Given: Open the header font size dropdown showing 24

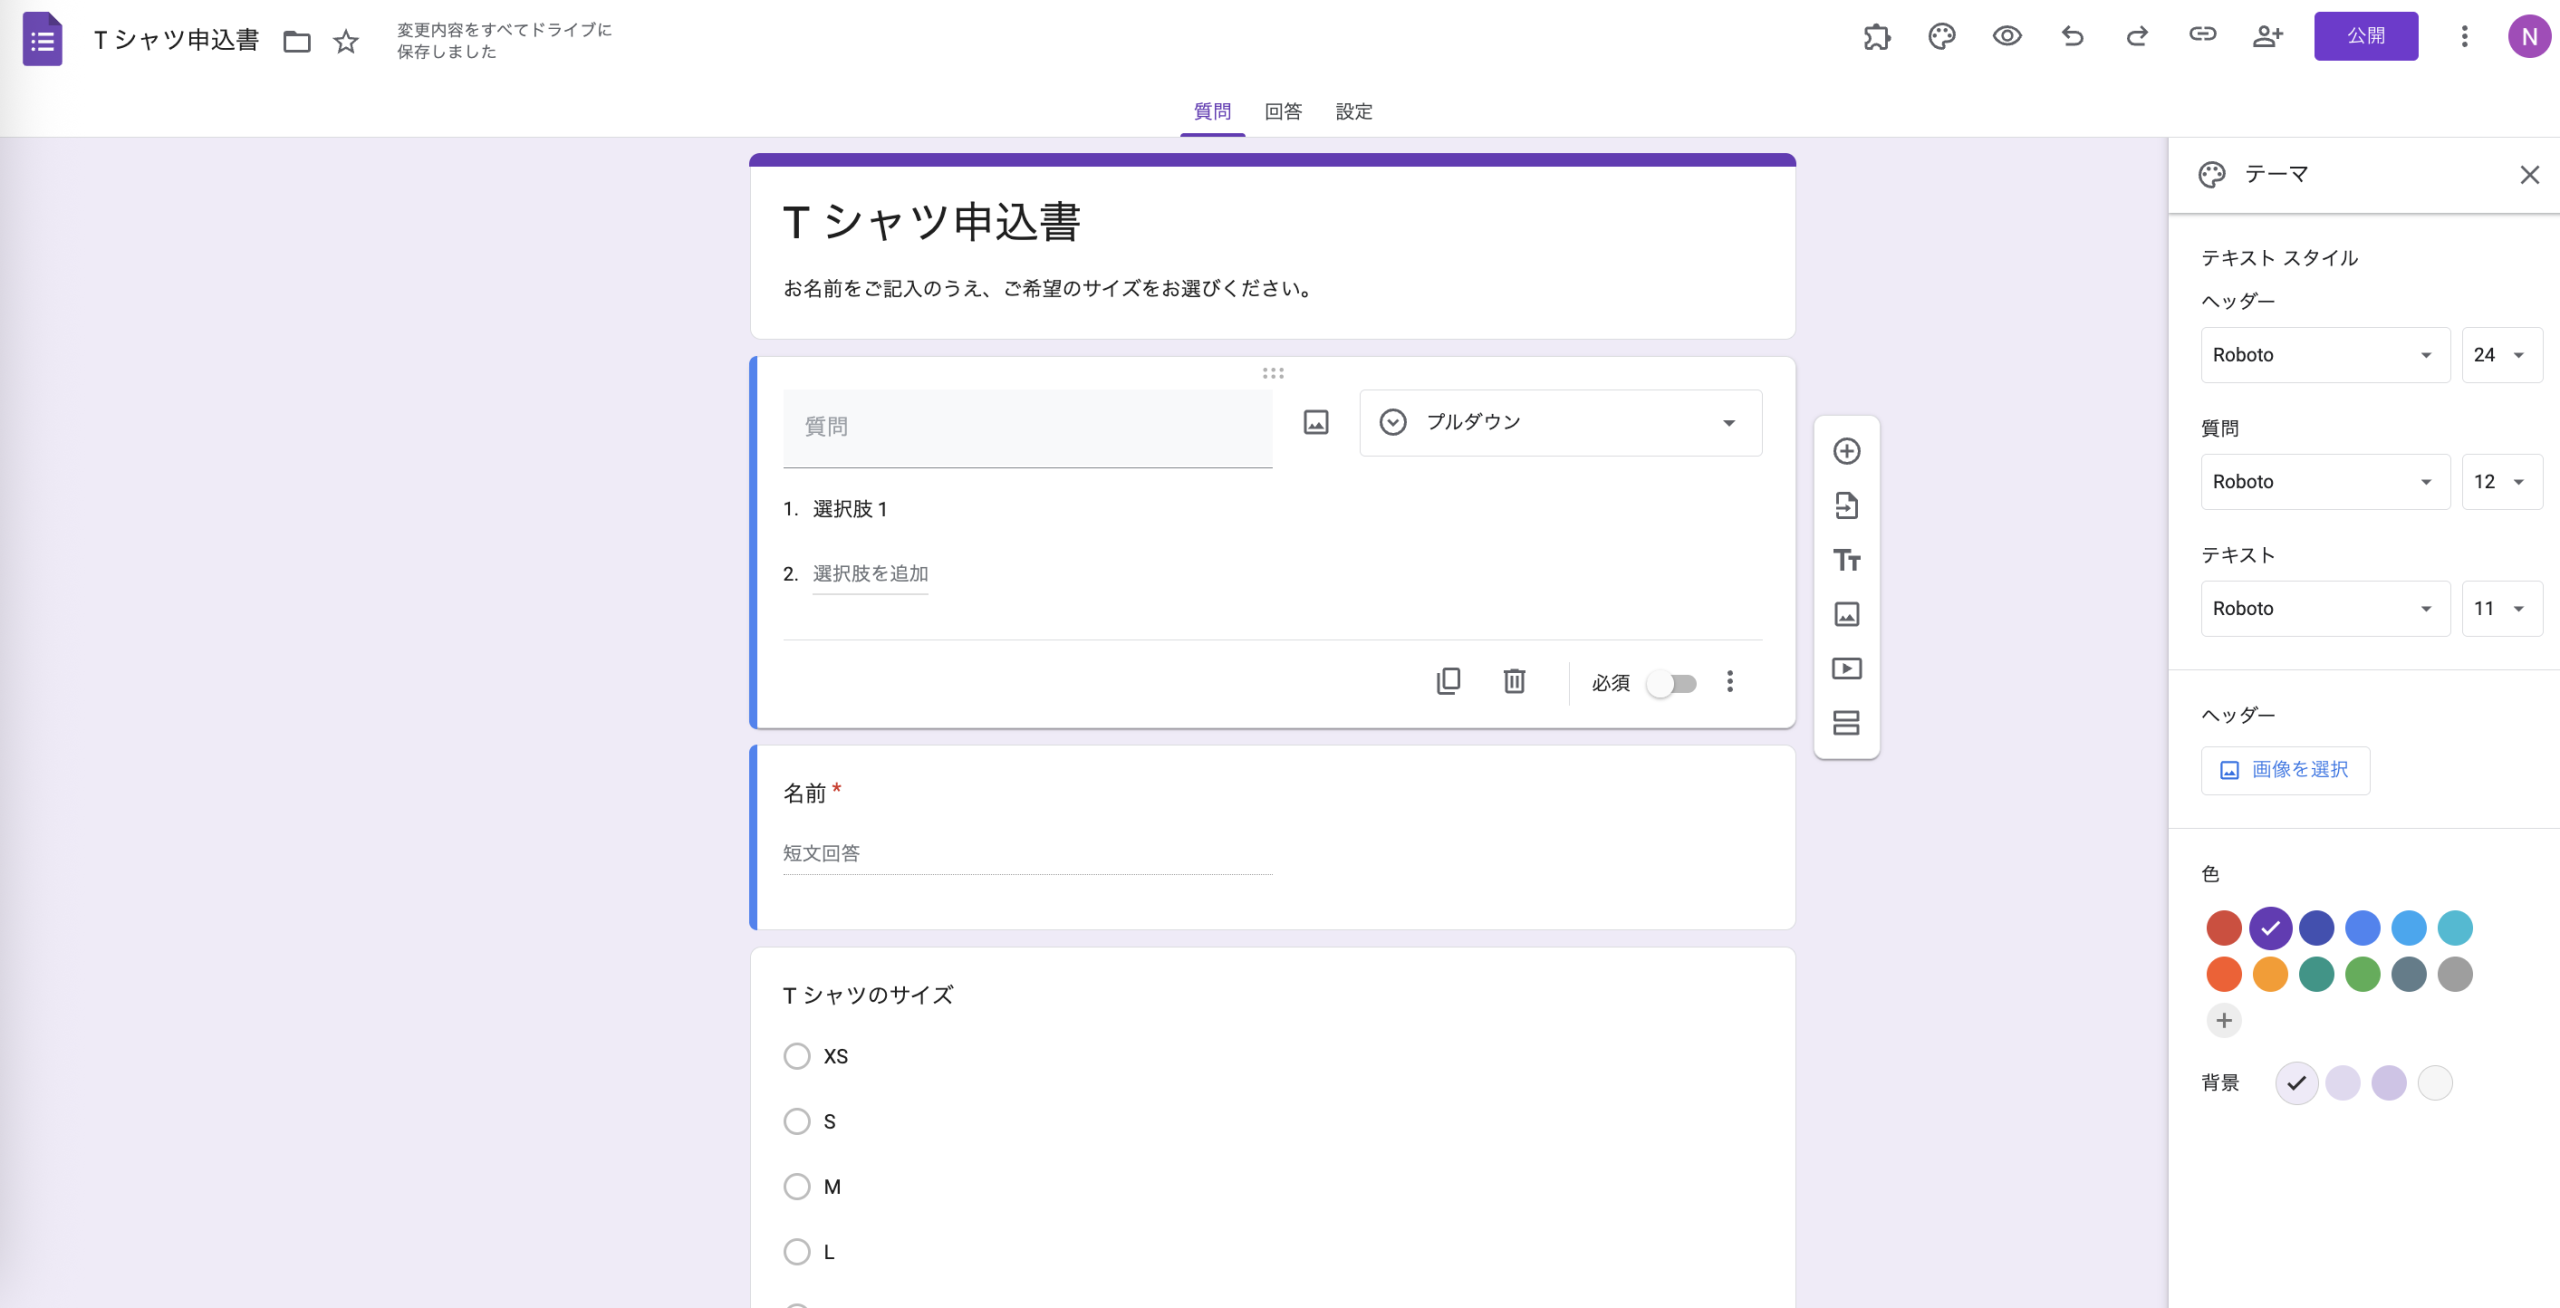Looking at the screenshot, I should (x=2502, y=355).
